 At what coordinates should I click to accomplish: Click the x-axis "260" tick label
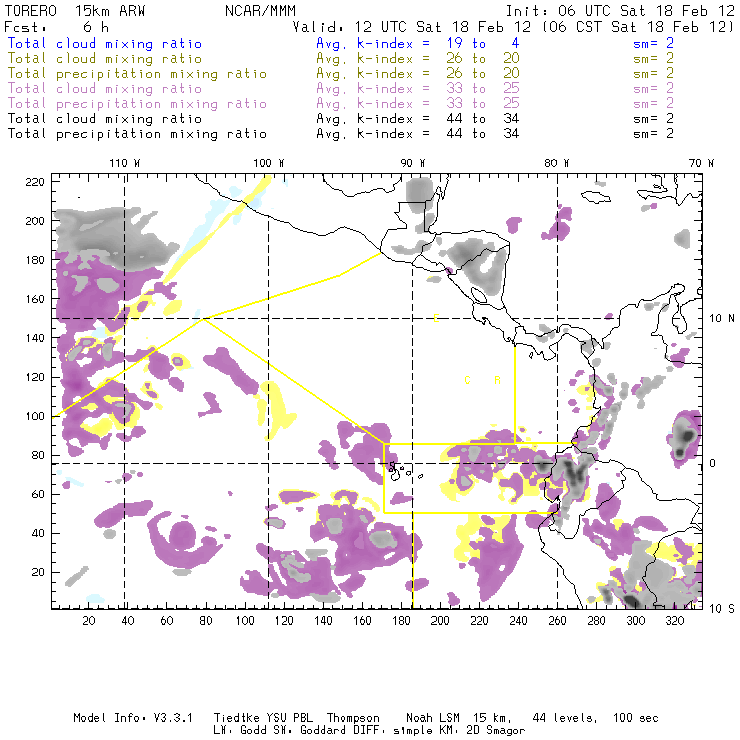(557, 621)
